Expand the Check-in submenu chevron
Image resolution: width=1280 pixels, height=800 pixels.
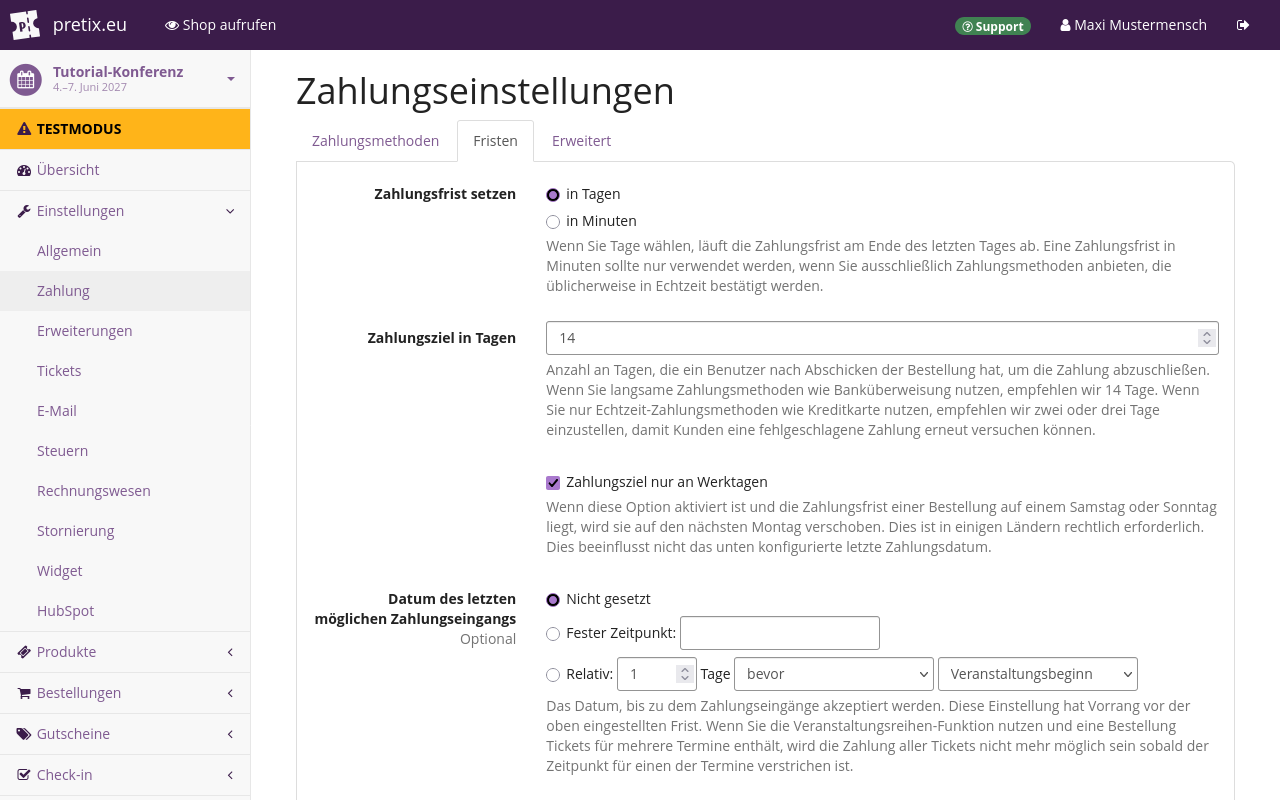pos(230,775)
